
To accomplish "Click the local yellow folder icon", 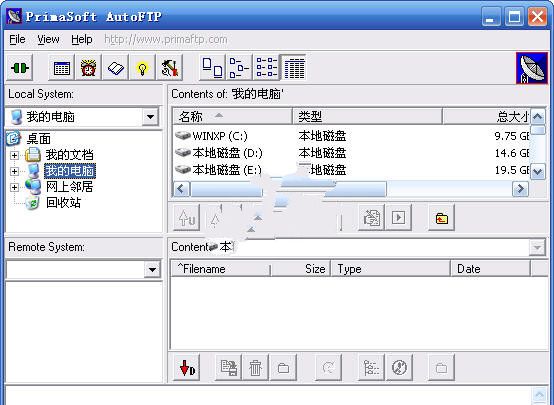I will click(x=441, y=217).
